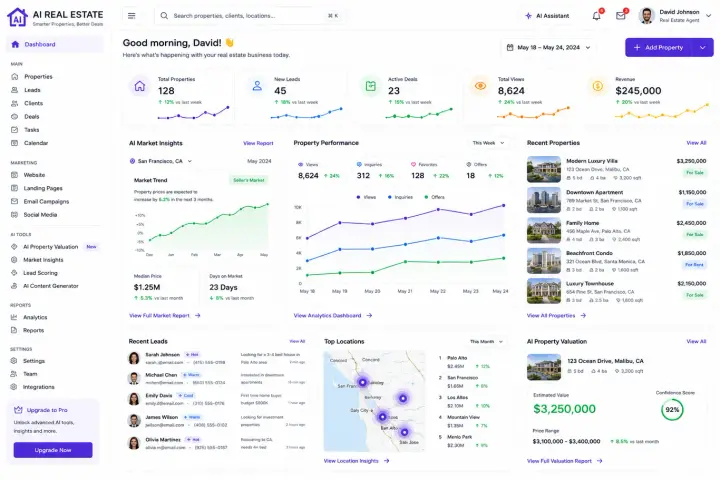The image size is (720, 480).
Task: Click View All in Recent Leads
Action: 297,341
